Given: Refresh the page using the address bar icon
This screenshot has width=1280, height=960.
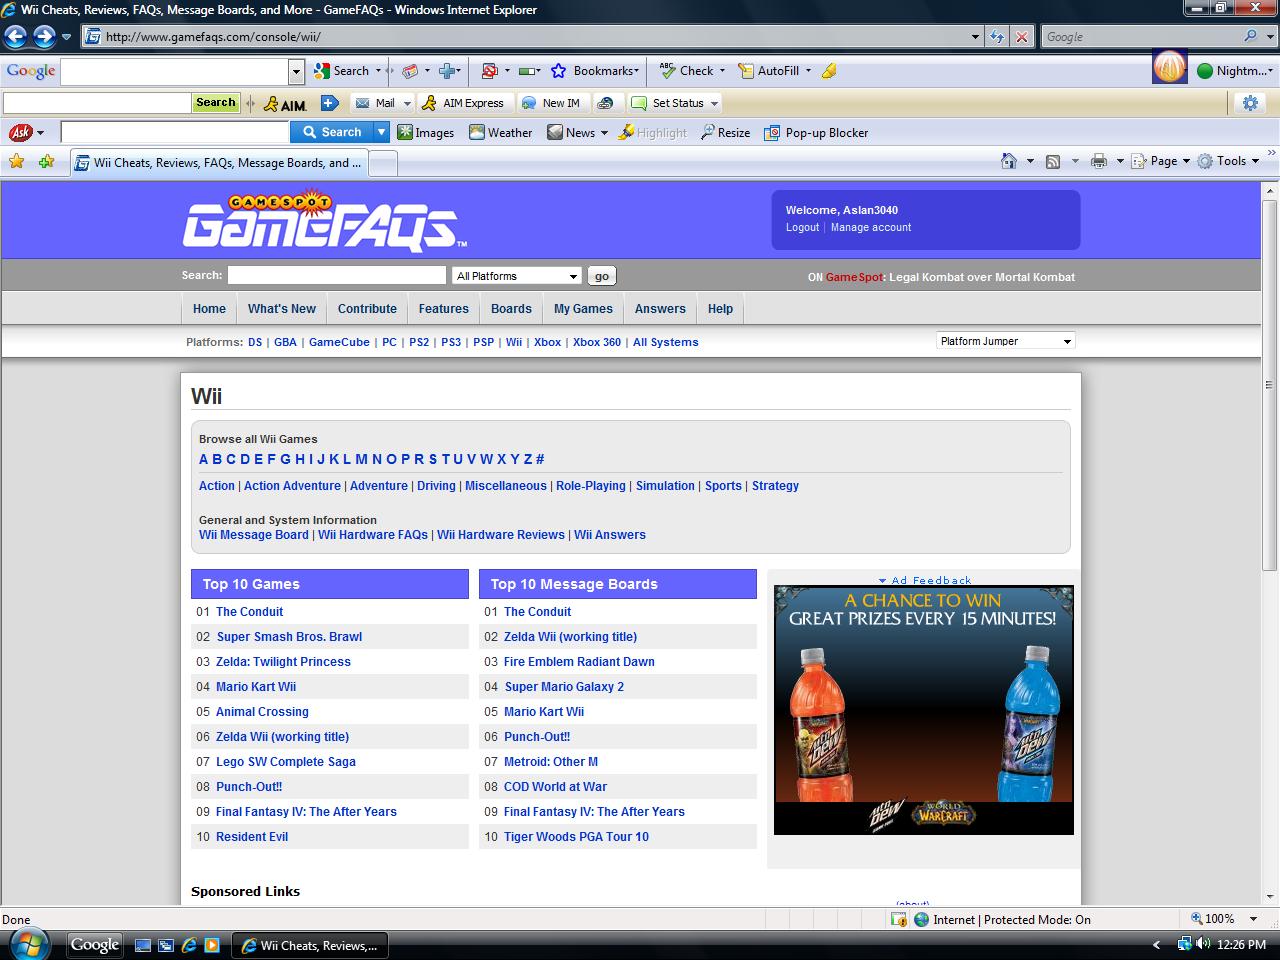Looking at the screenshot, I should [997, 37].
